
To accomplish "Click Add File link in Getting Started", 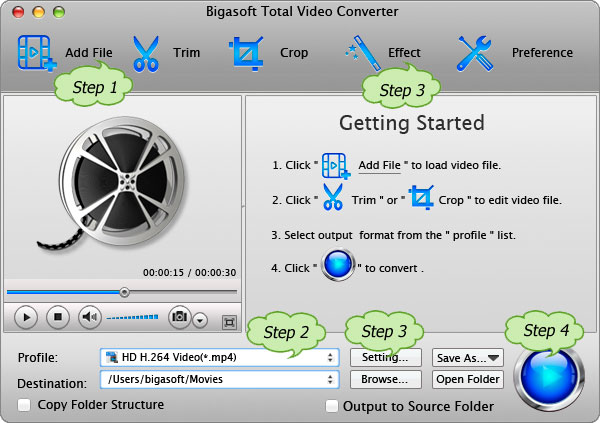I will pyautogui.click(x=379, y=165).
